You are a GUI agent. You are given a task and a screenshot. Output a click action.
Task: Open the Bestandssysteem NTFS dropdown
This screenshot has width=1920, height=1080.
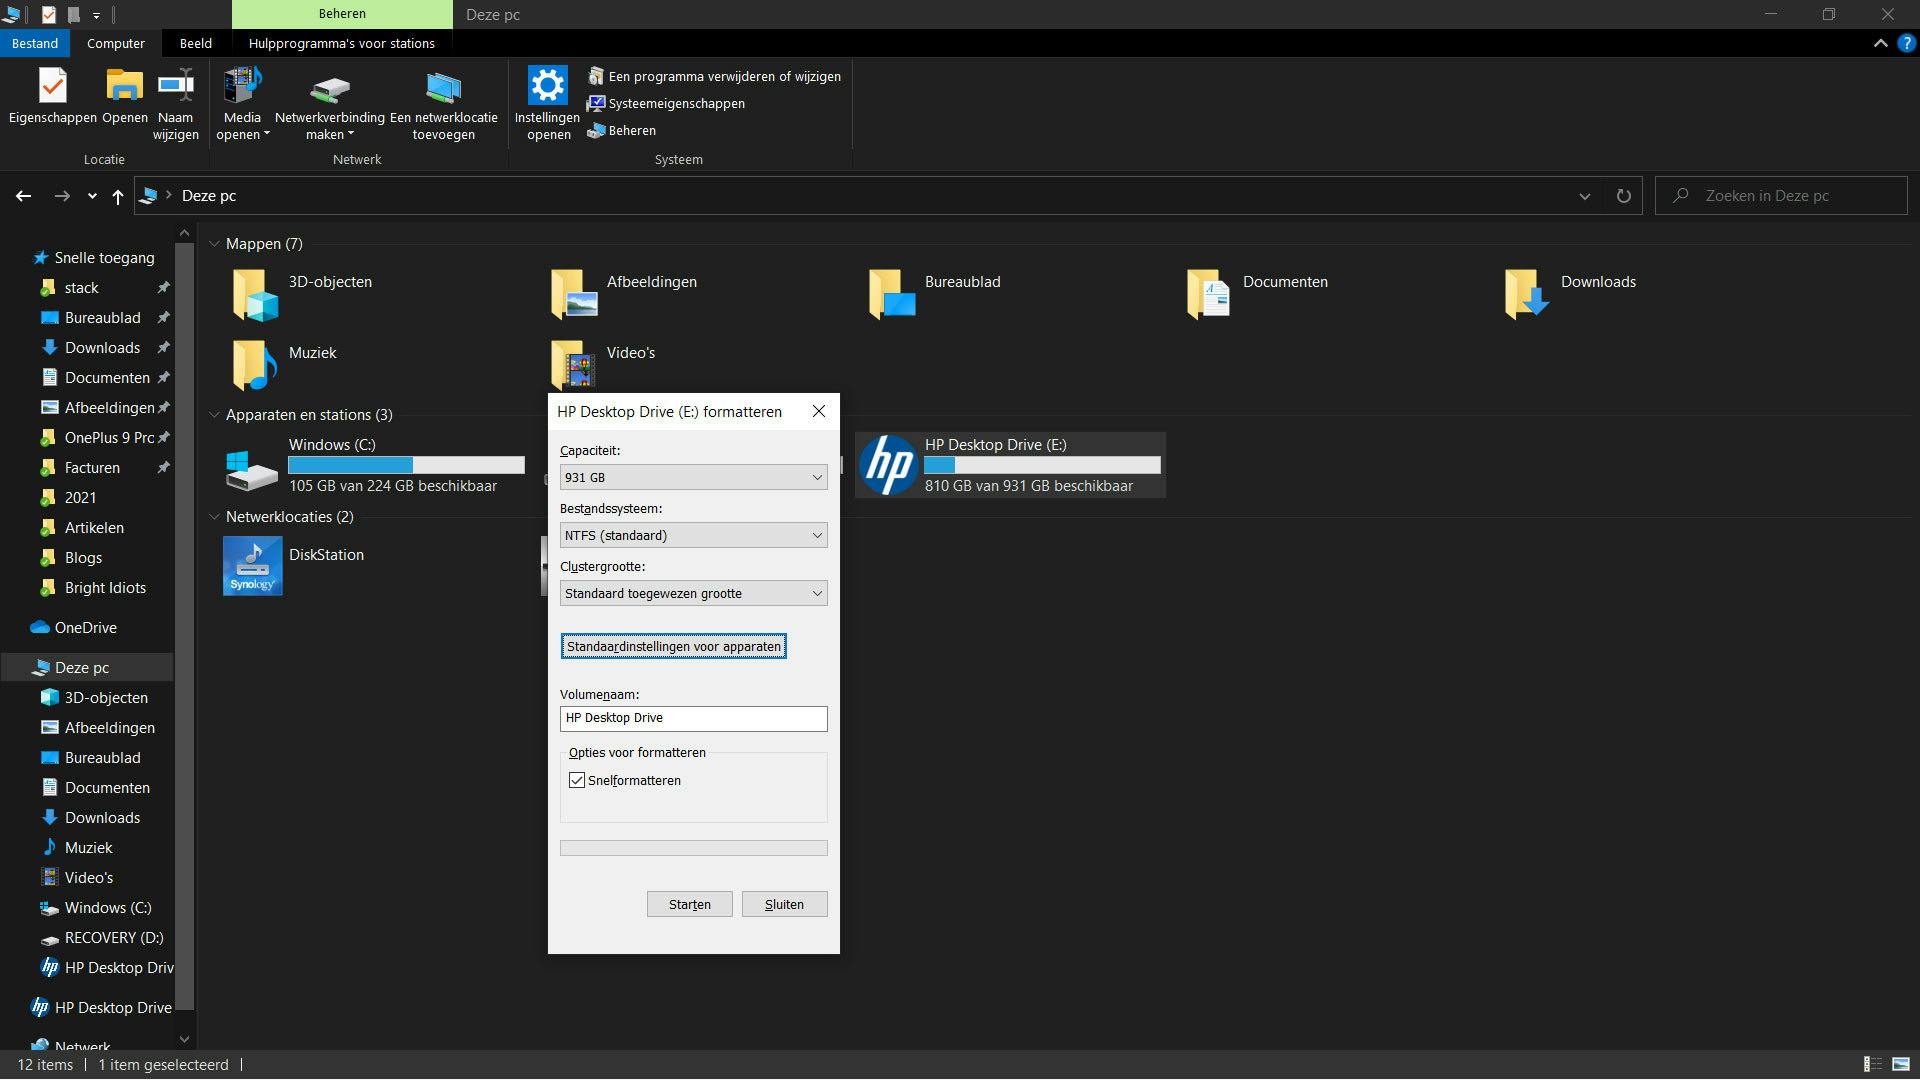pyautogui.click(x=693, y=536)
